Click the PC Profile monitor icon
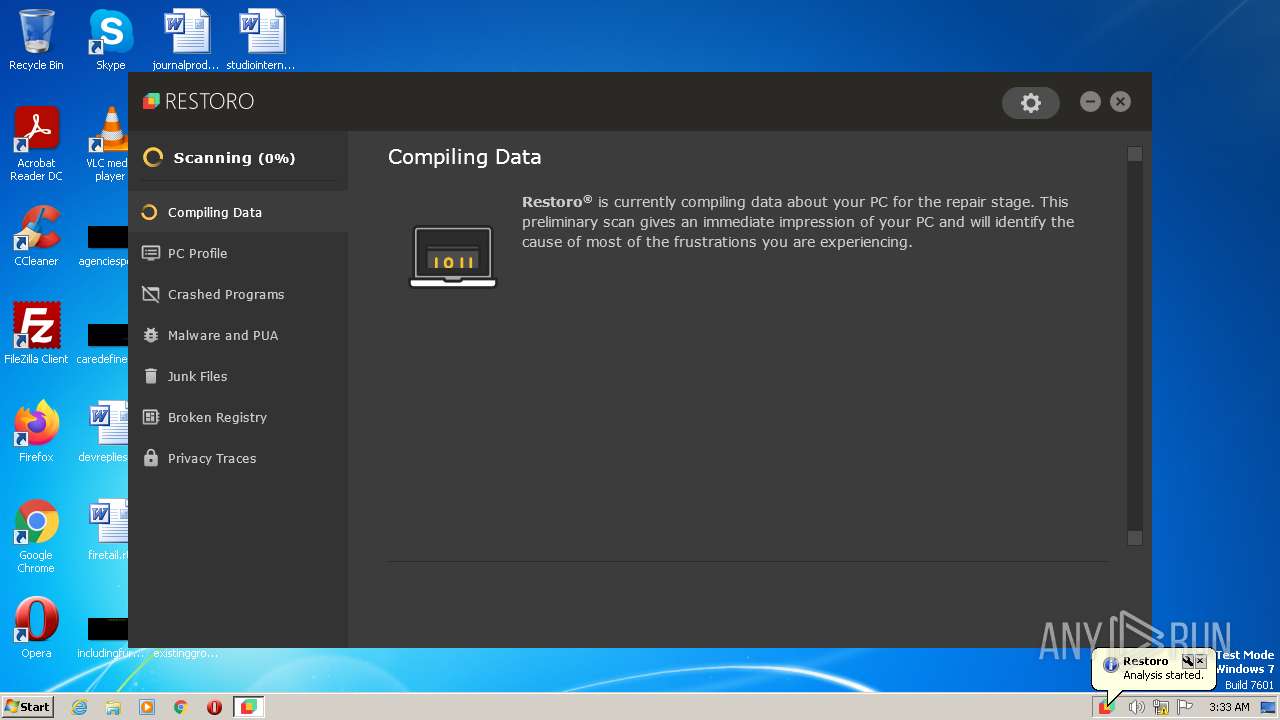The width and height of the screenshot is (1280, 720). (151, 253)
